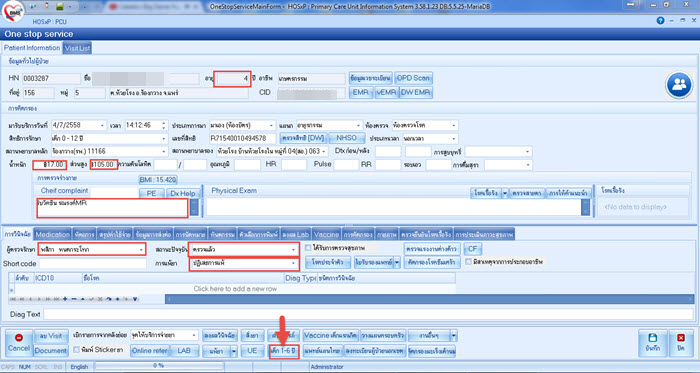This screenshot has height=373, width=700.
Task: Click the Dx Help button
Action: 183,194
